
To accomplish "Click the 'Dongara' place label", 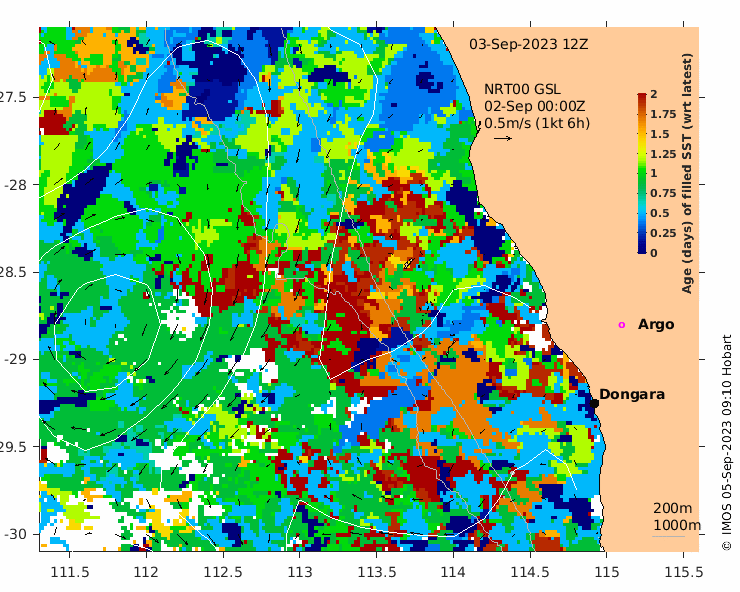I will click(x=632, y=394).
